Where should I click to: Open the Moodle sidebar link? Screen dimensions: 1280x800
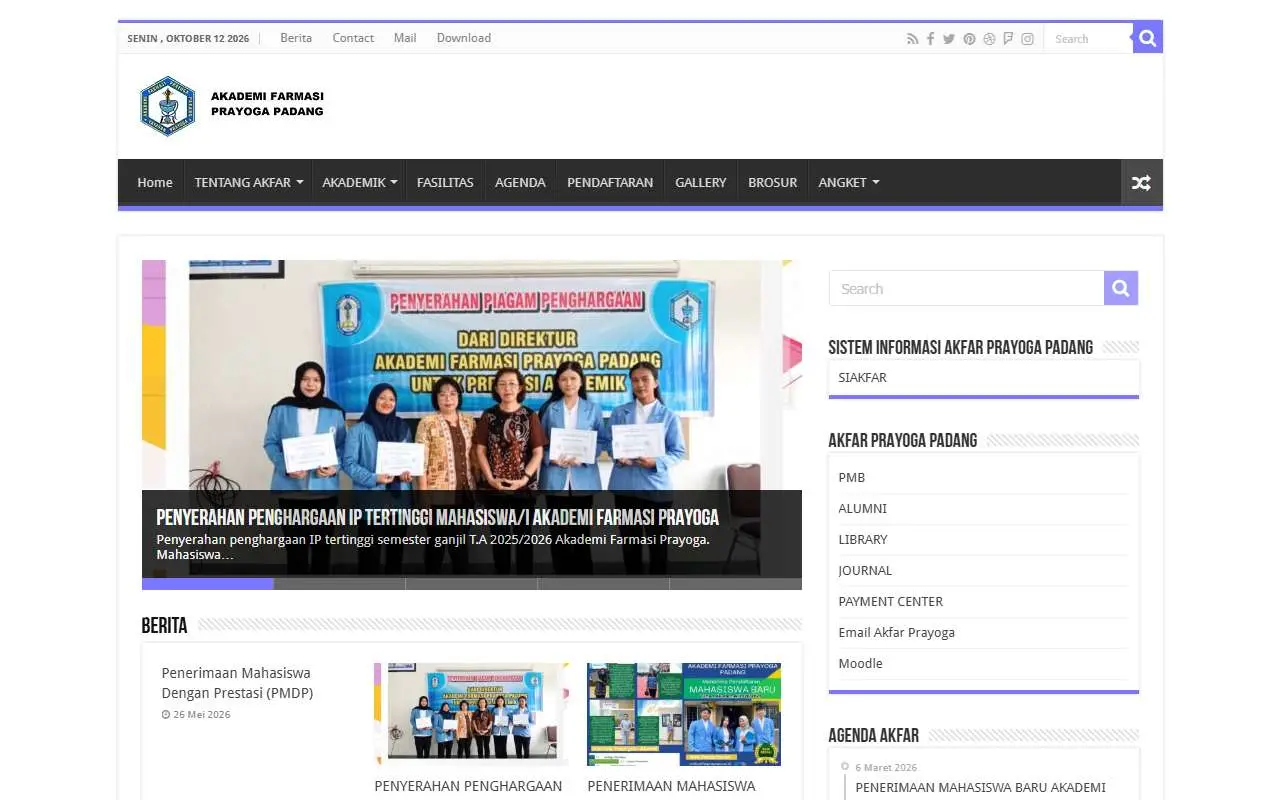(861, 664)
